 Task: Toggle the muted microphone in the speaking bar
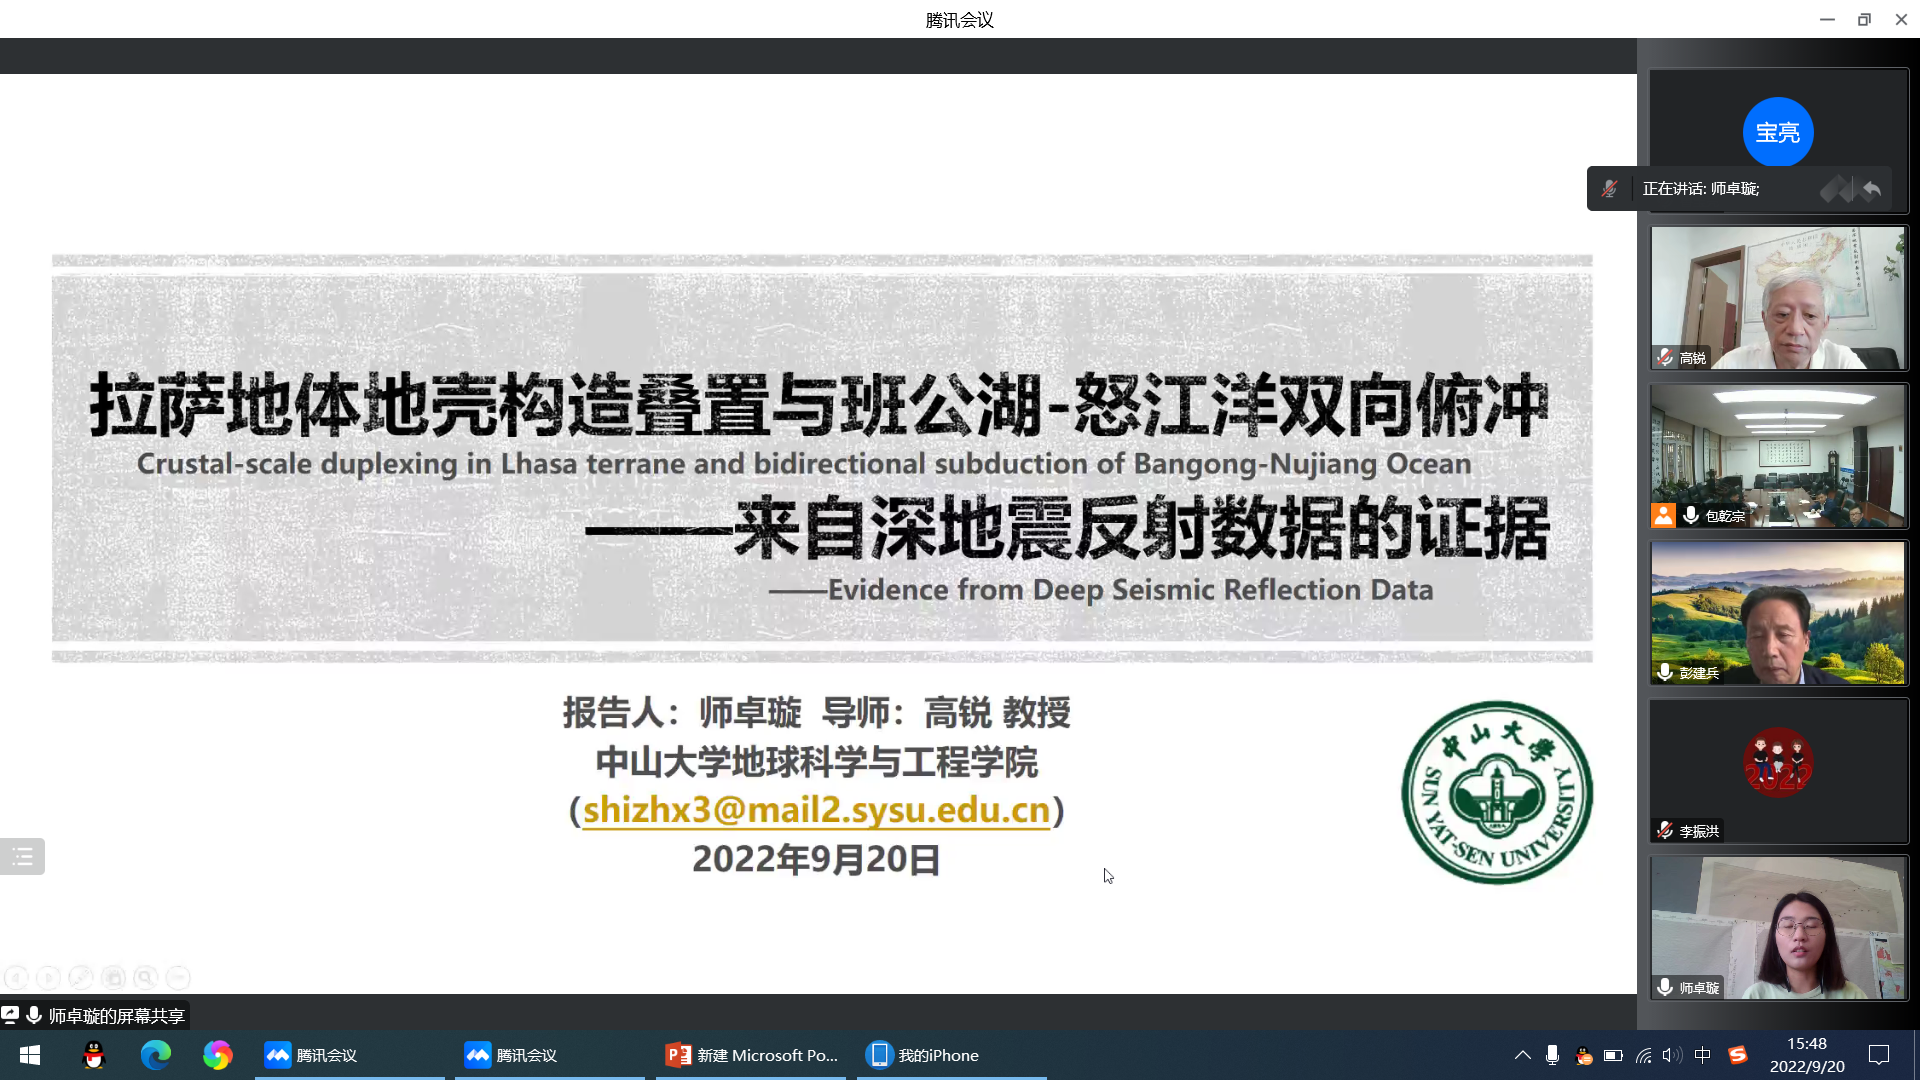pos(1609,189)
